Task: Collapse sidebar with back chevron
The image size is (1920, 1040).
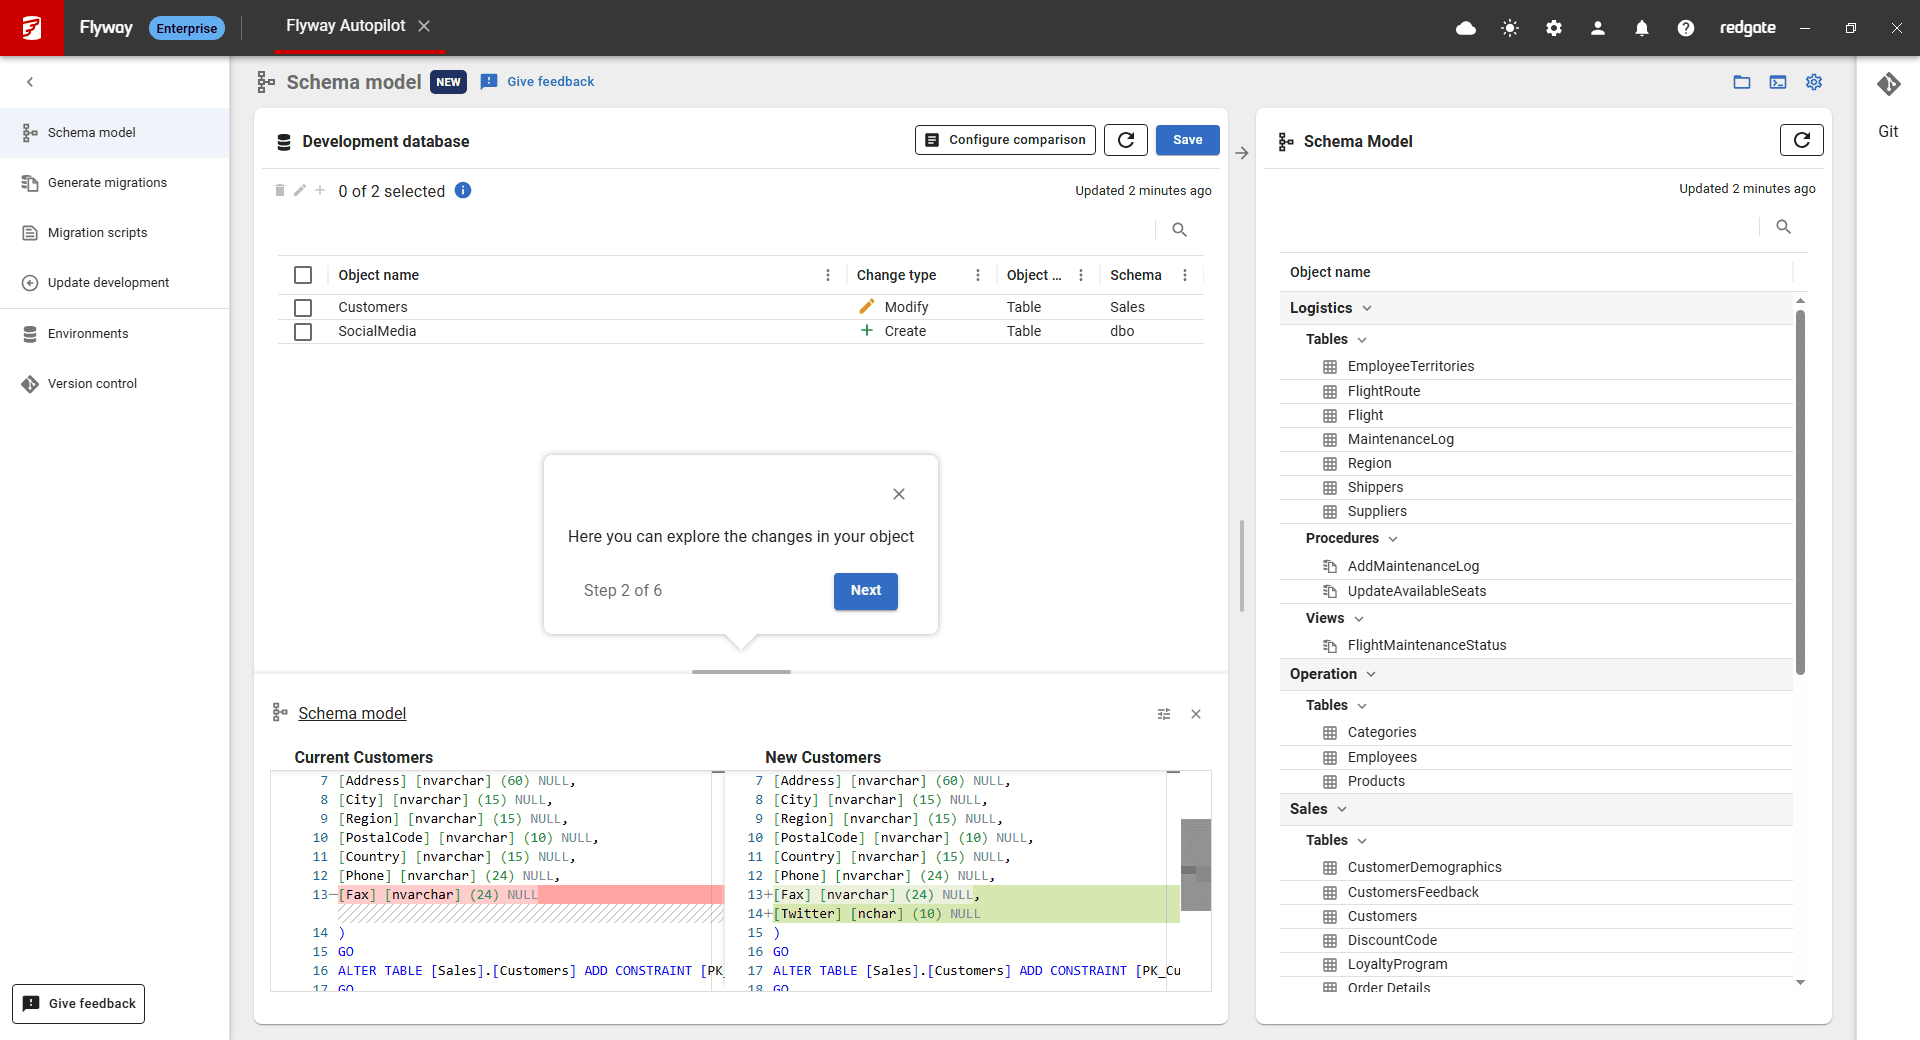Action: (30, 82)
